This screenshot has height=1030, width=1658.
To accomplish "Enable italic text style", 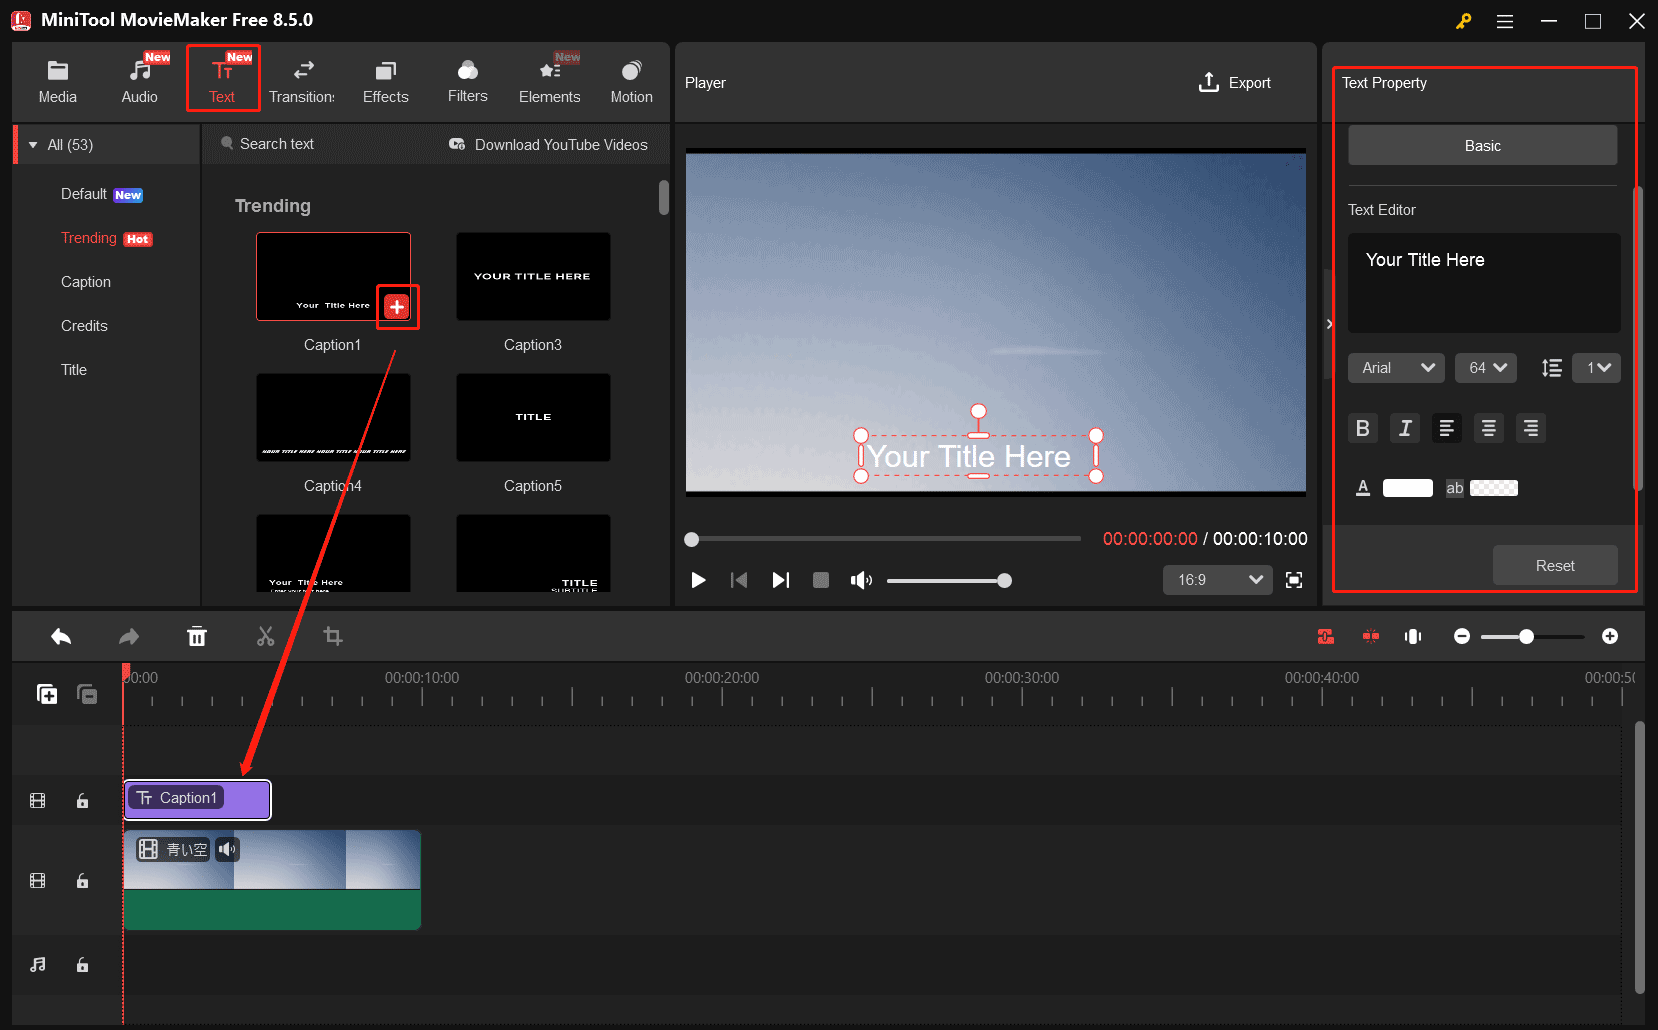I will (x=1404, y=428).
